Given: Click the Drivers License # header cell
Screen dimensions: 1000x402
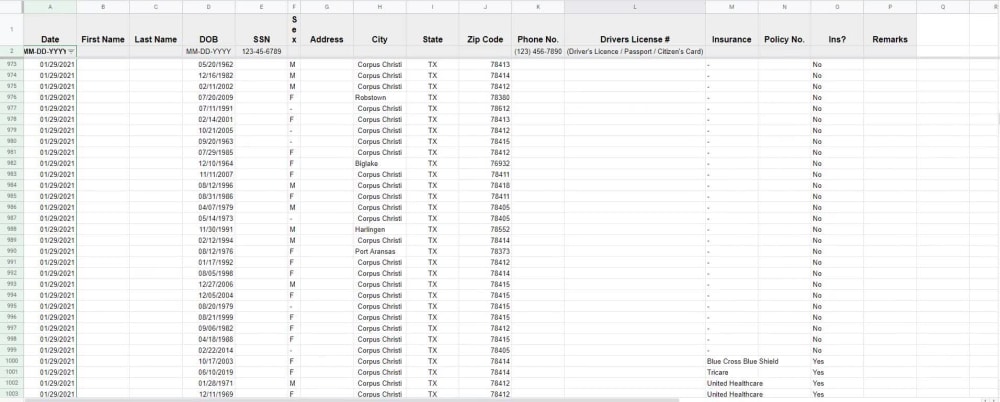Looking at the screenshot, I should pos(635,29).
